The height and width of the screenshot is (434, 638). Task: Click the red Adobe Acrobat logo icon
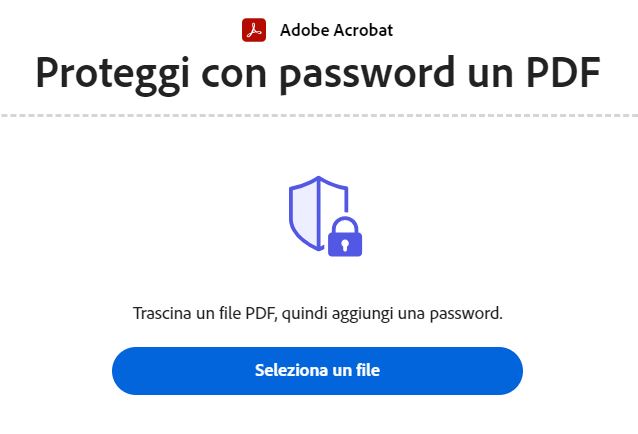point(254,30)
